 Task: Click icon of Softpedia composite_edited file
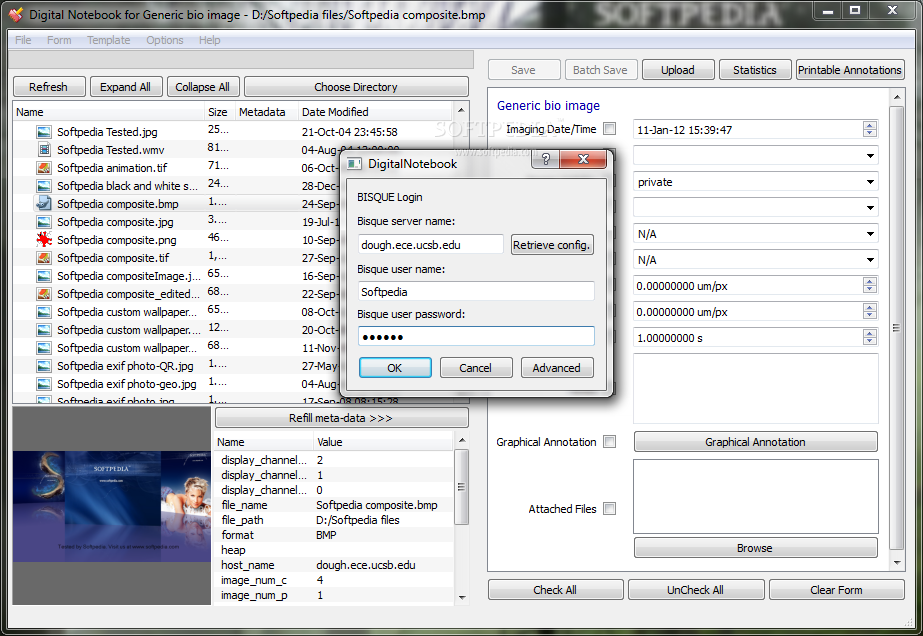pyautogui.click(x=44, y=294)
